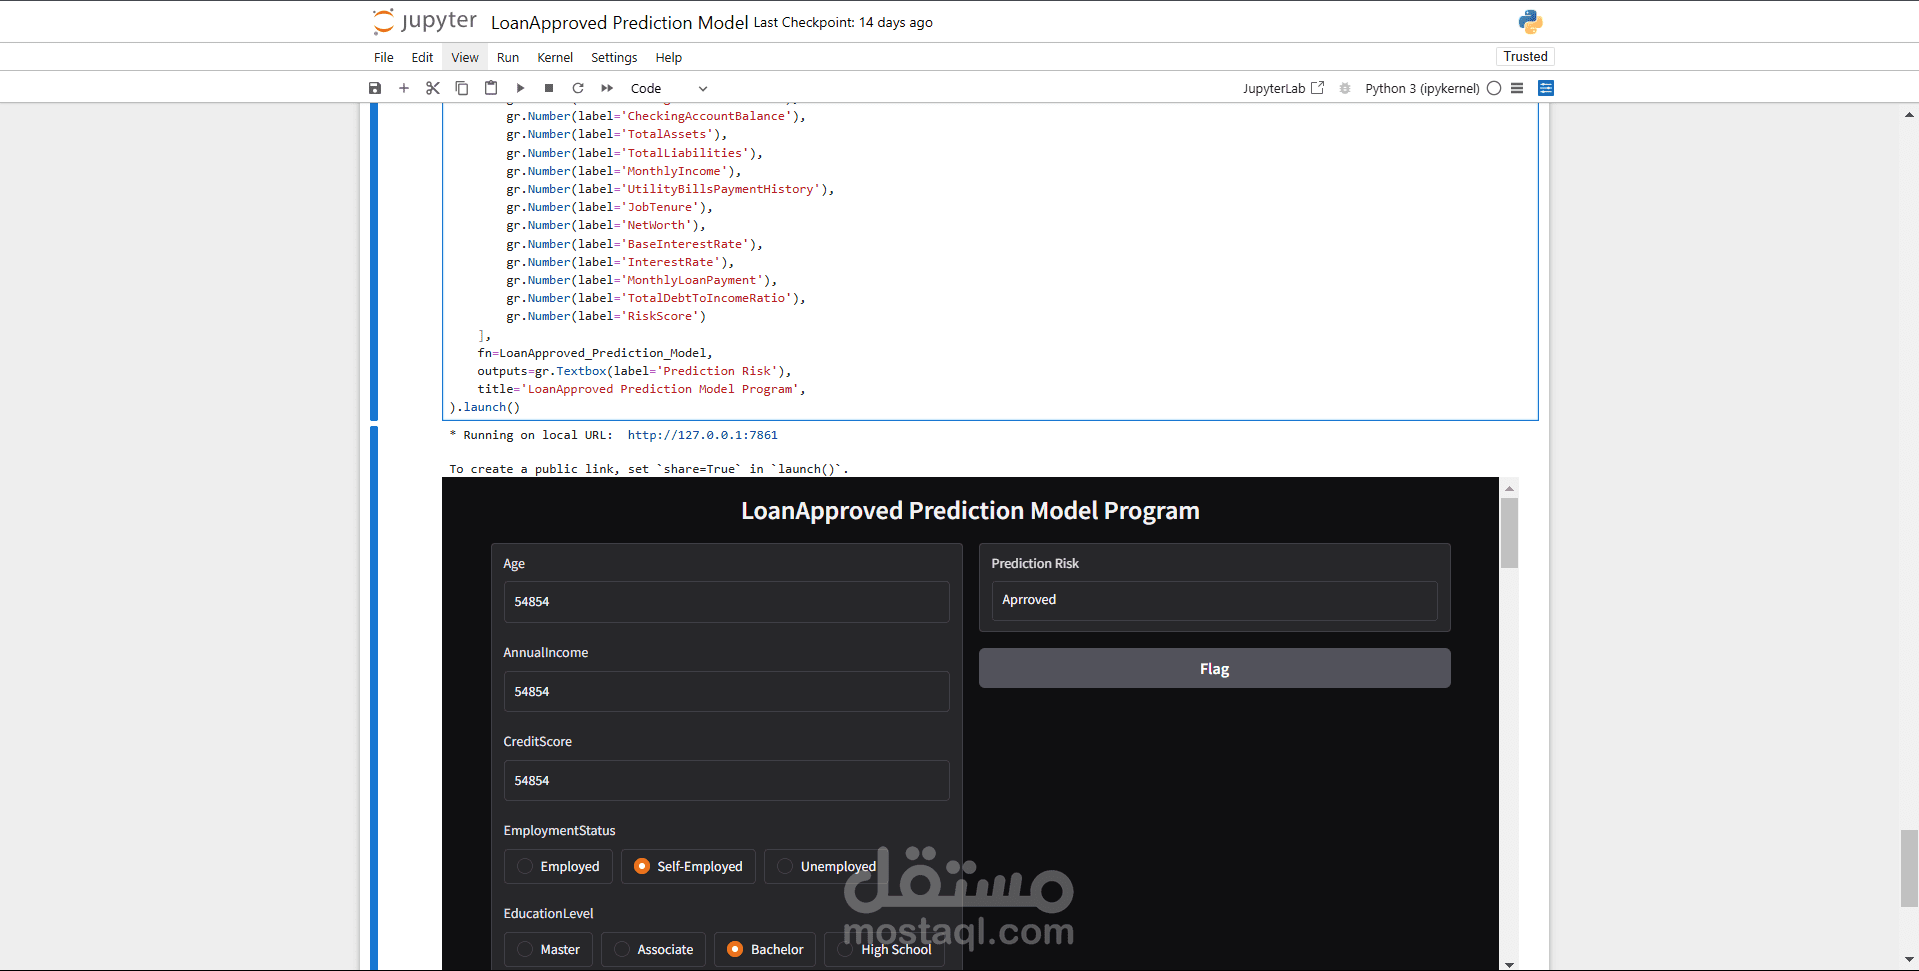Click the Jupyter logo
This screenshot has height=971, width=1919.
425,21
